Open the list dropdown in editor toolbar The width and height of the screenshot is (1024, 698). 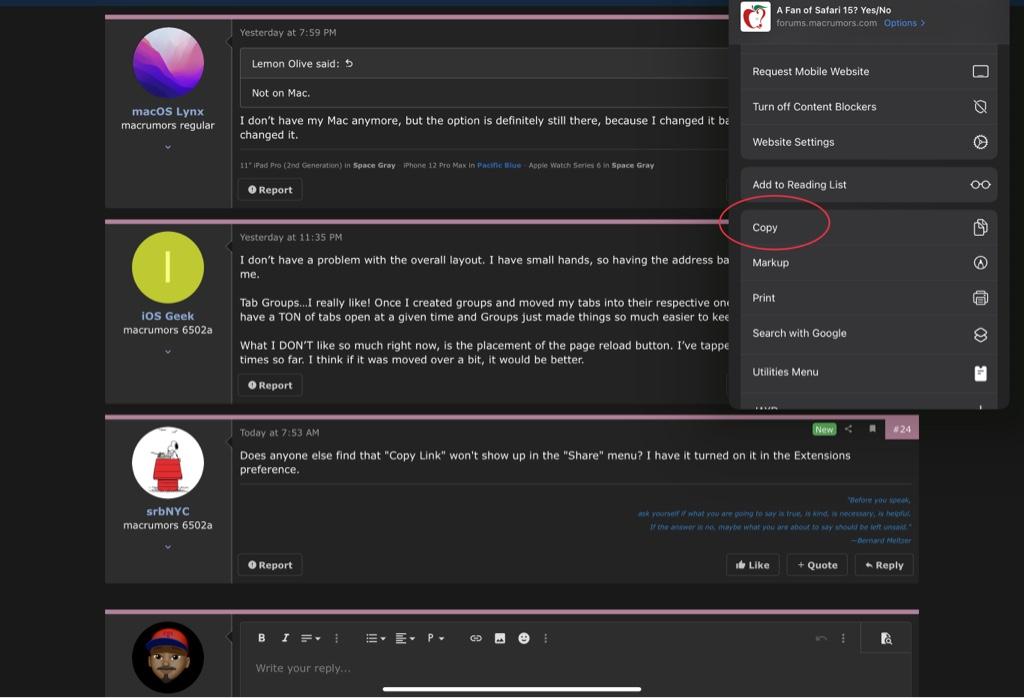coord(376,638)
